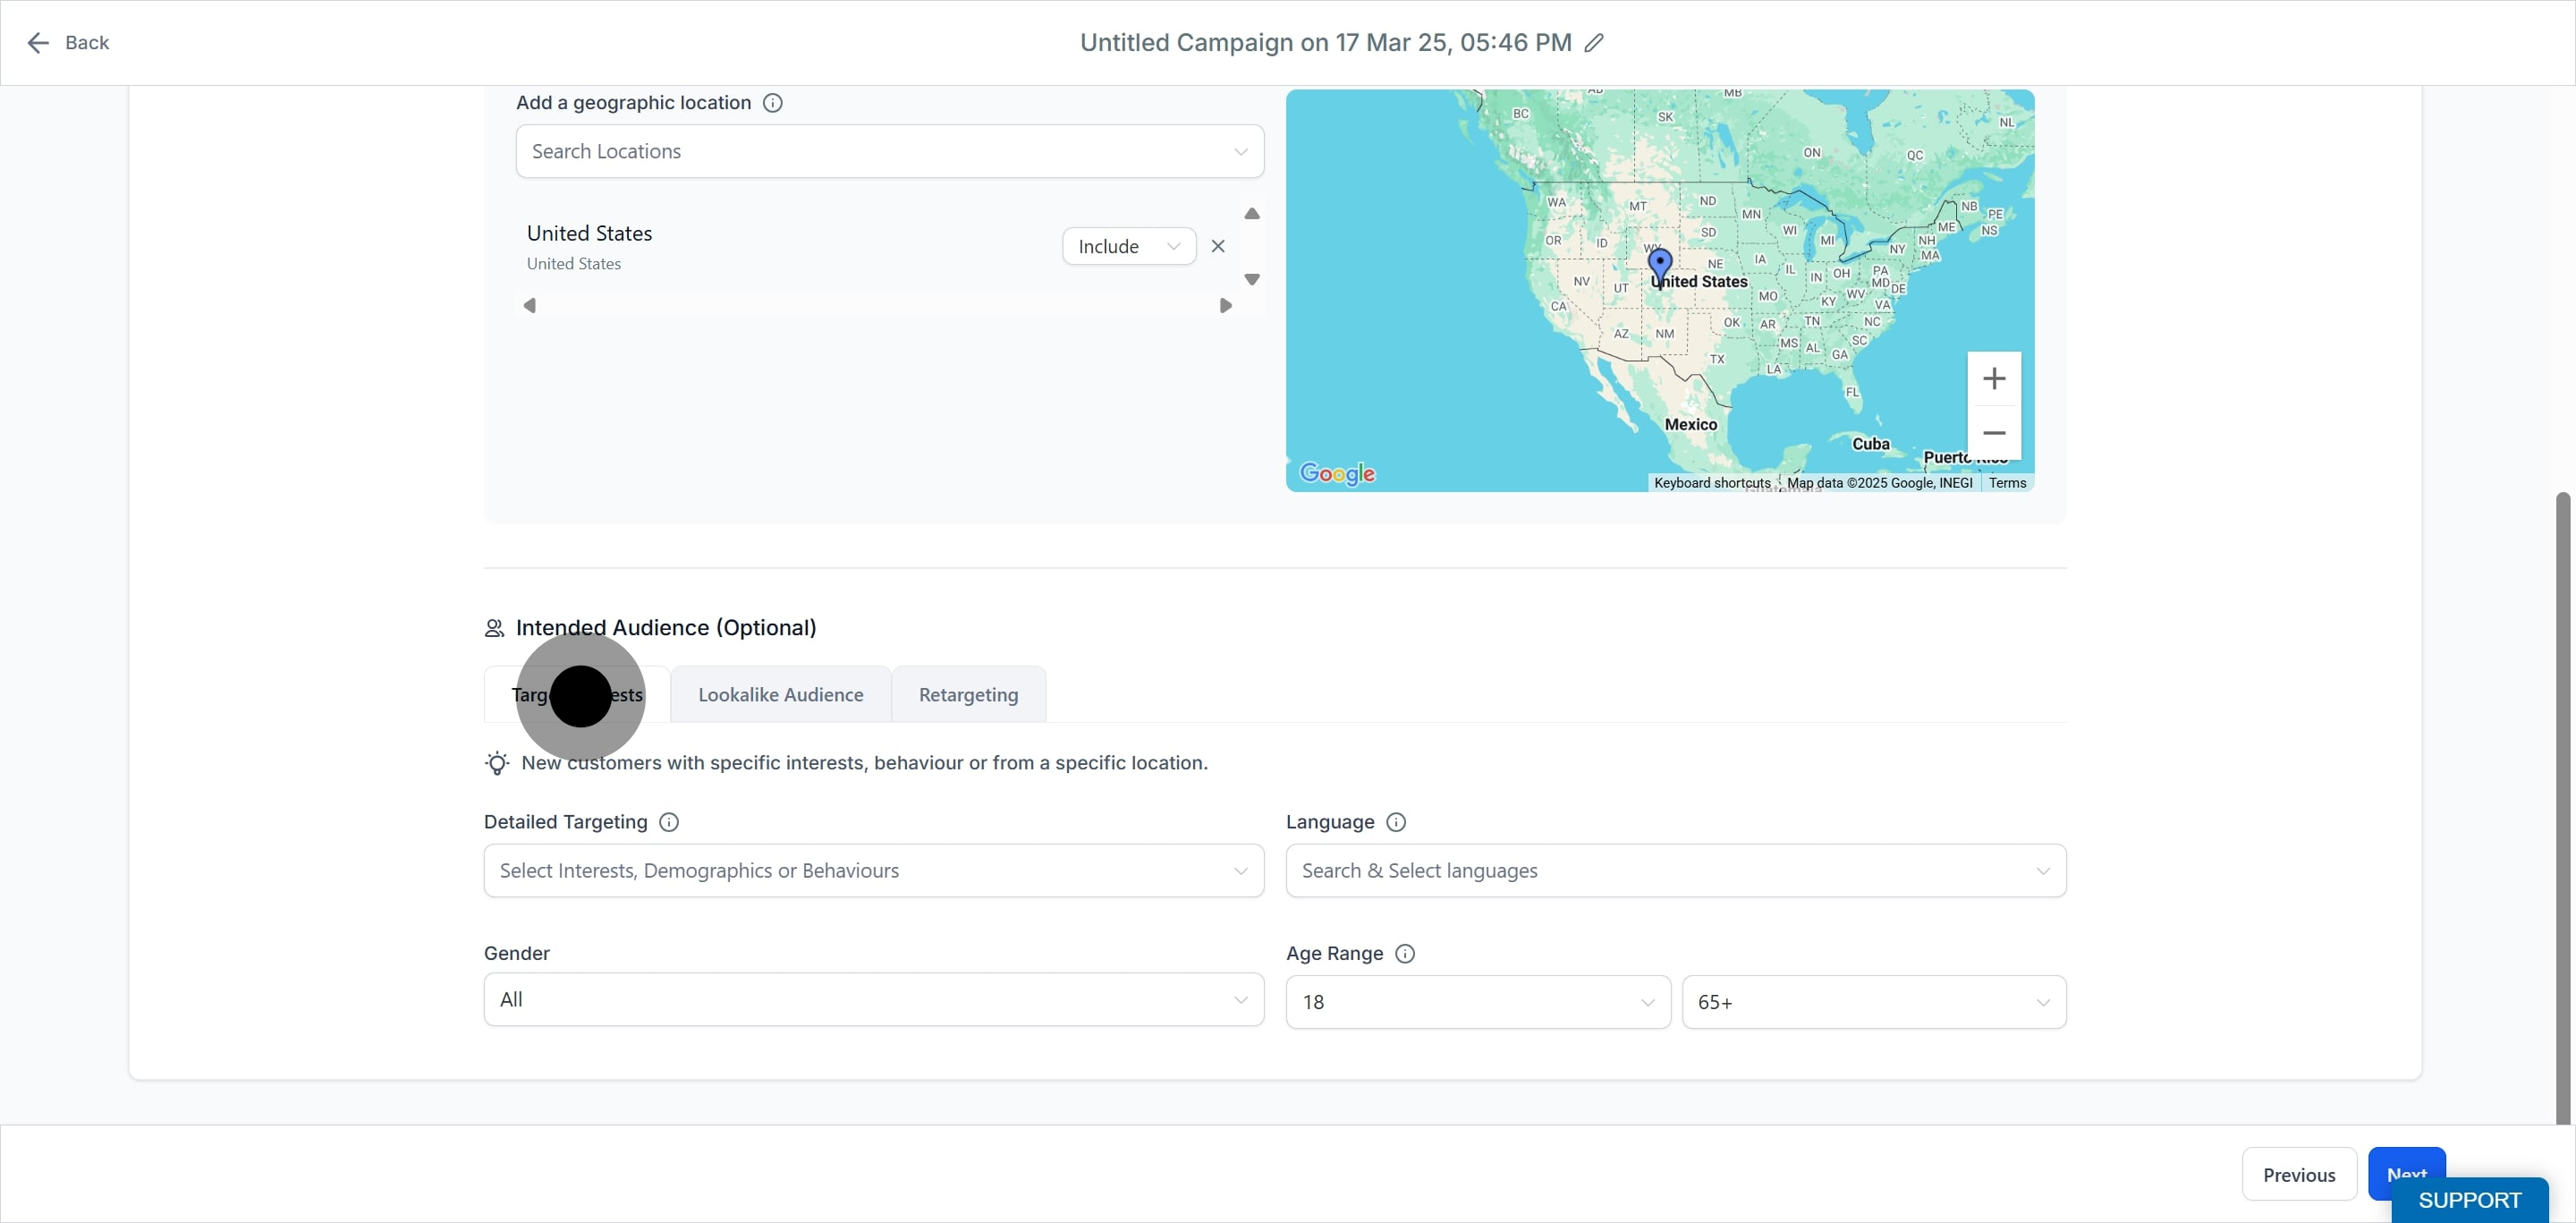Switch to the Retargeting tab

click(x=968, y=695)
